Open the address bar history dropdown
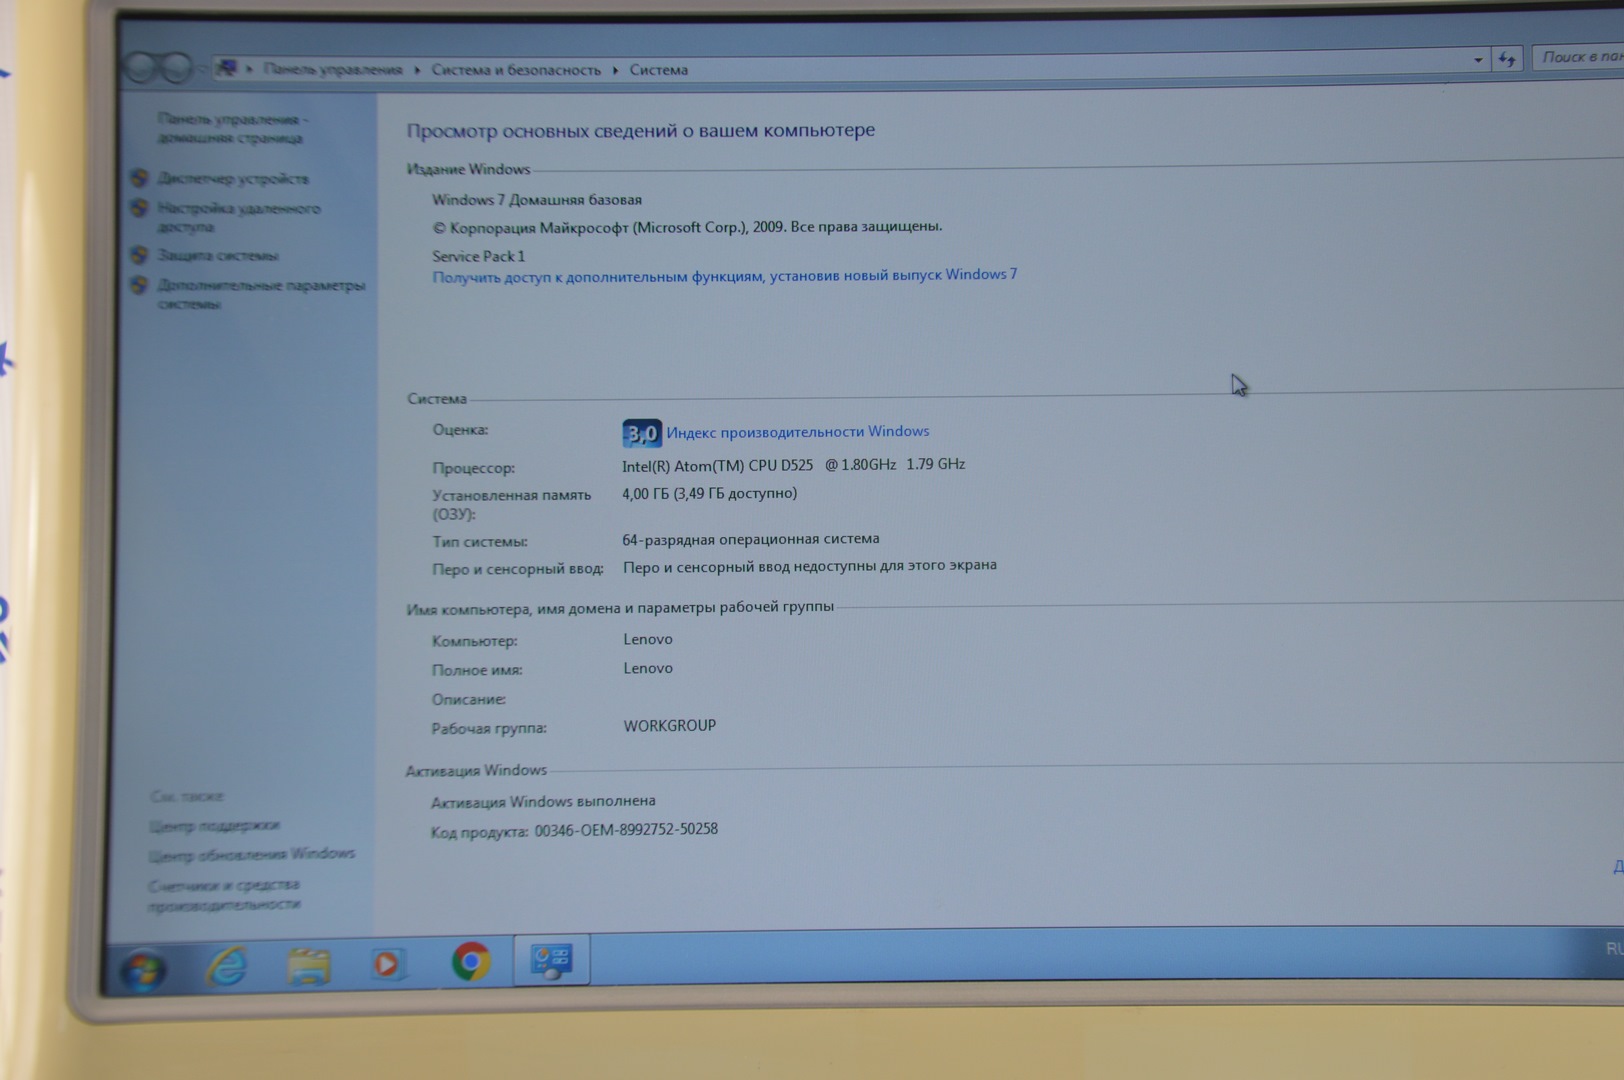 (1477, 60)
